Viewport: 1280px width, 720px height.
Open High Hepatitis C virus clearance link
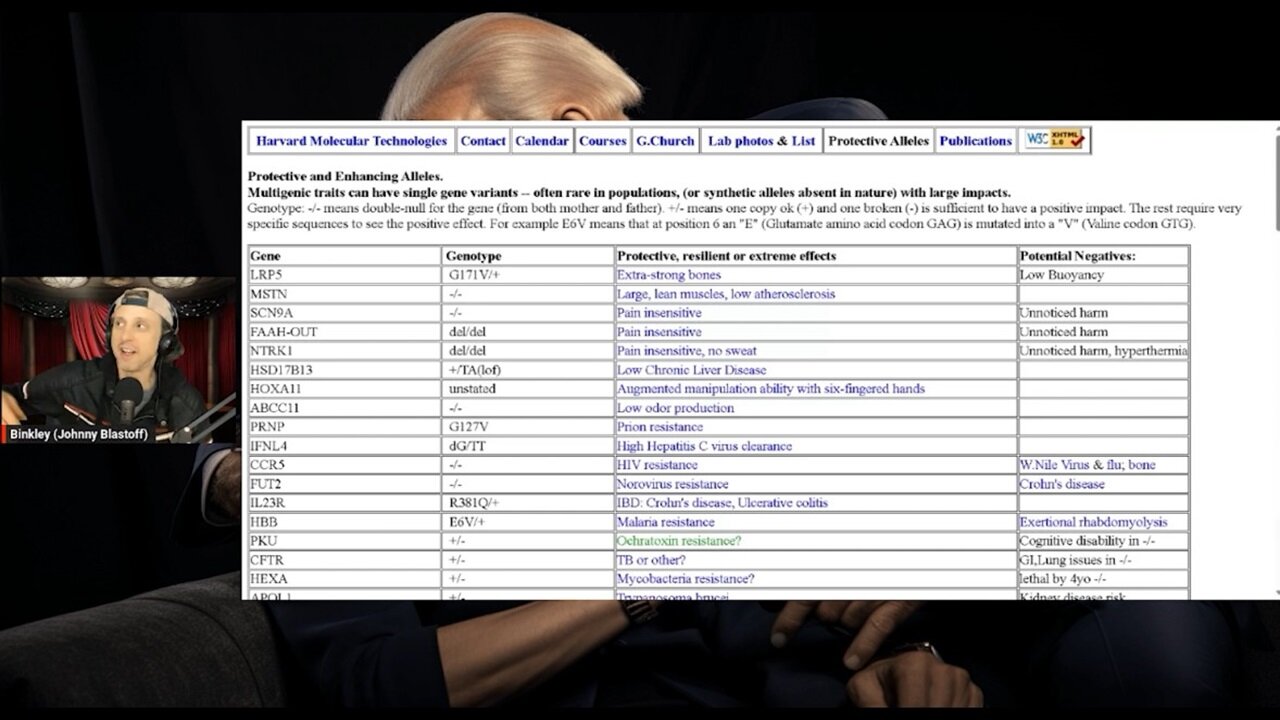(x=704, y=446)
